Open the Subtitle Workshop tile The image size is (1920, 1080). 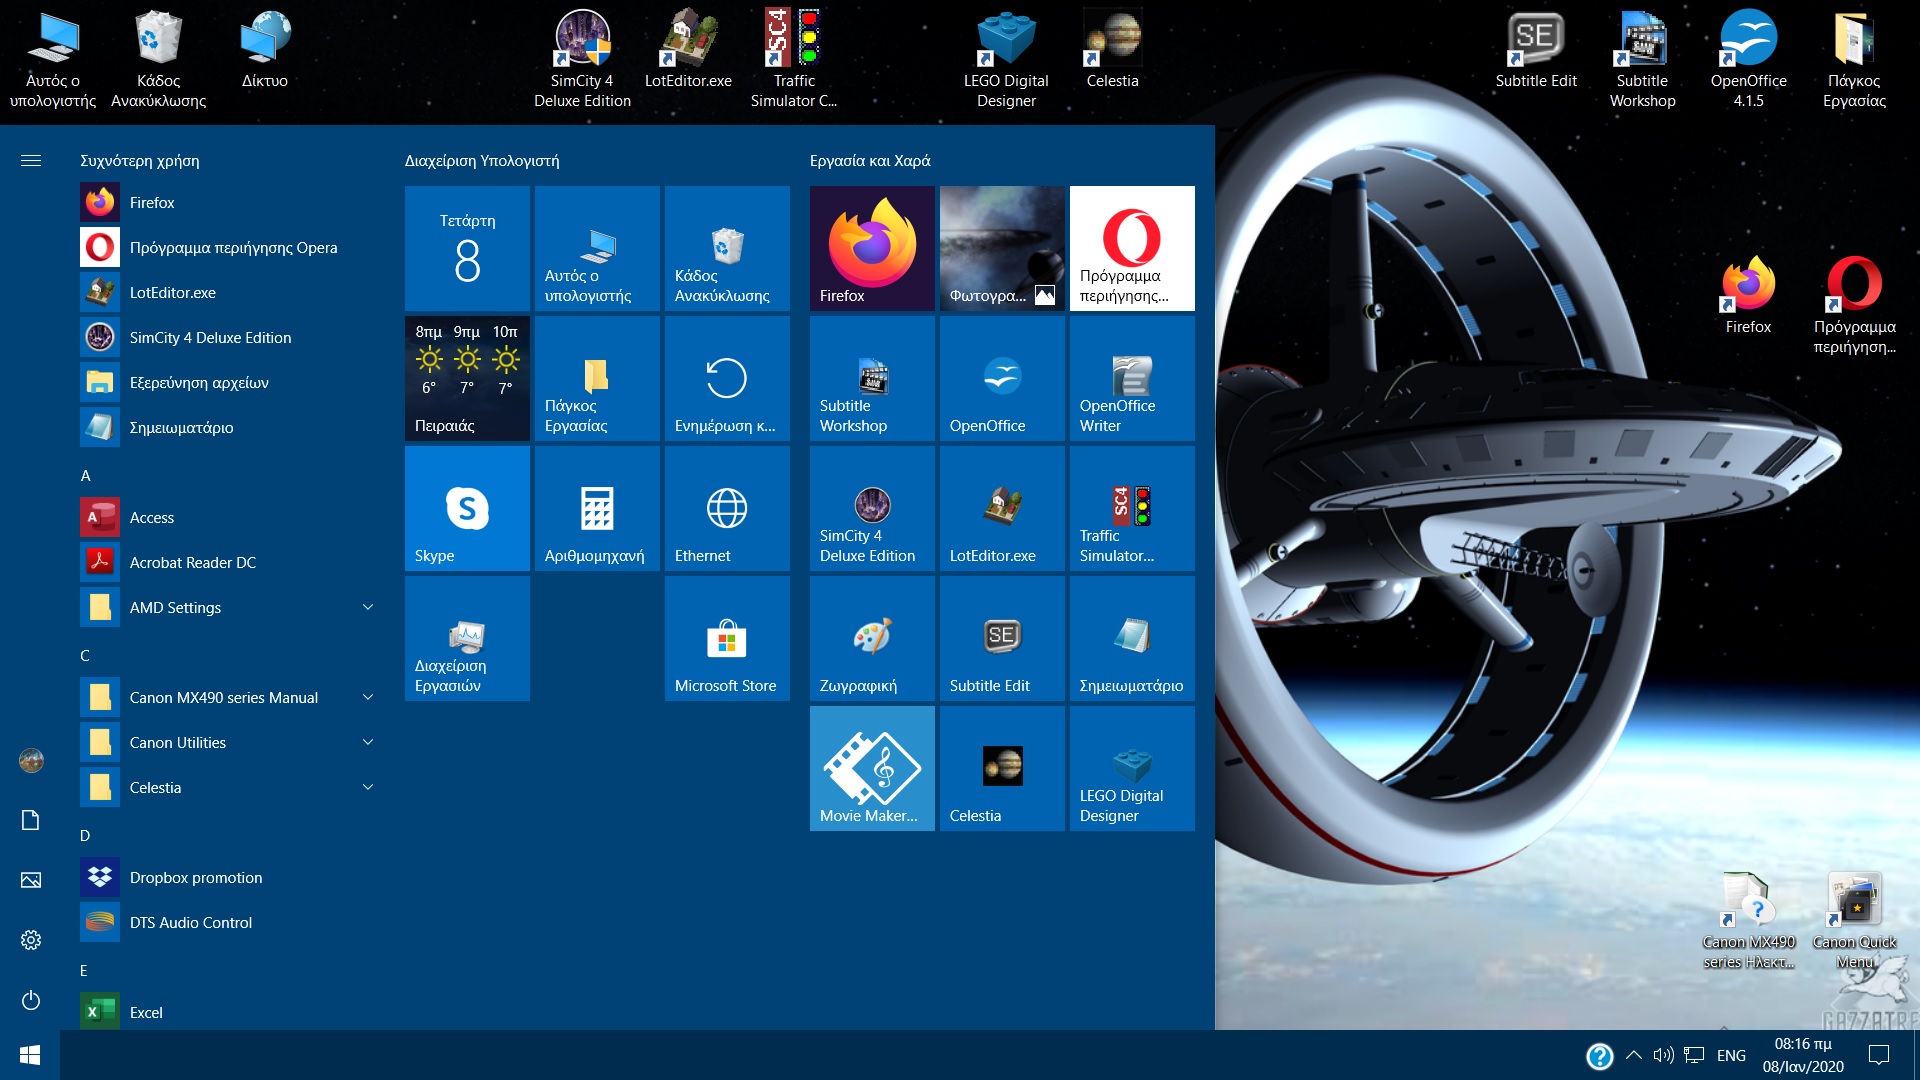[x=872, y=378]
